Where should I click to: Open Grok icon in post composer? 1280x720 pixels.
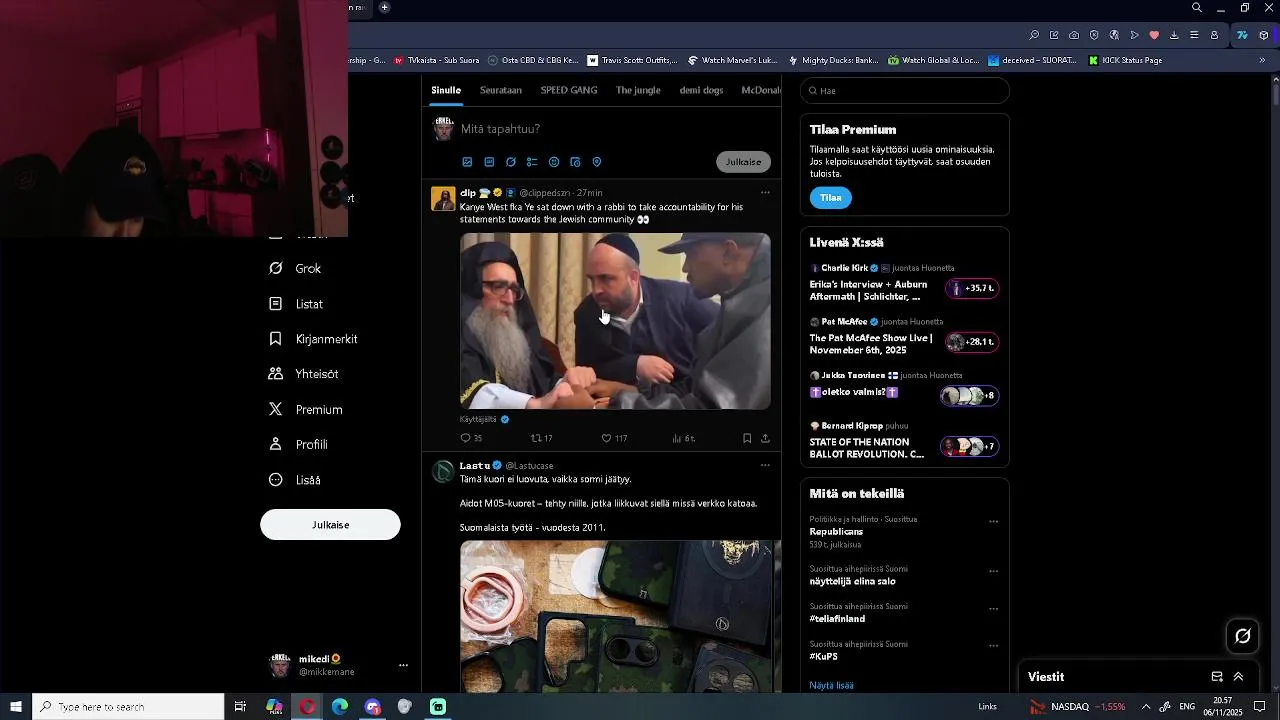click(511, 162)
